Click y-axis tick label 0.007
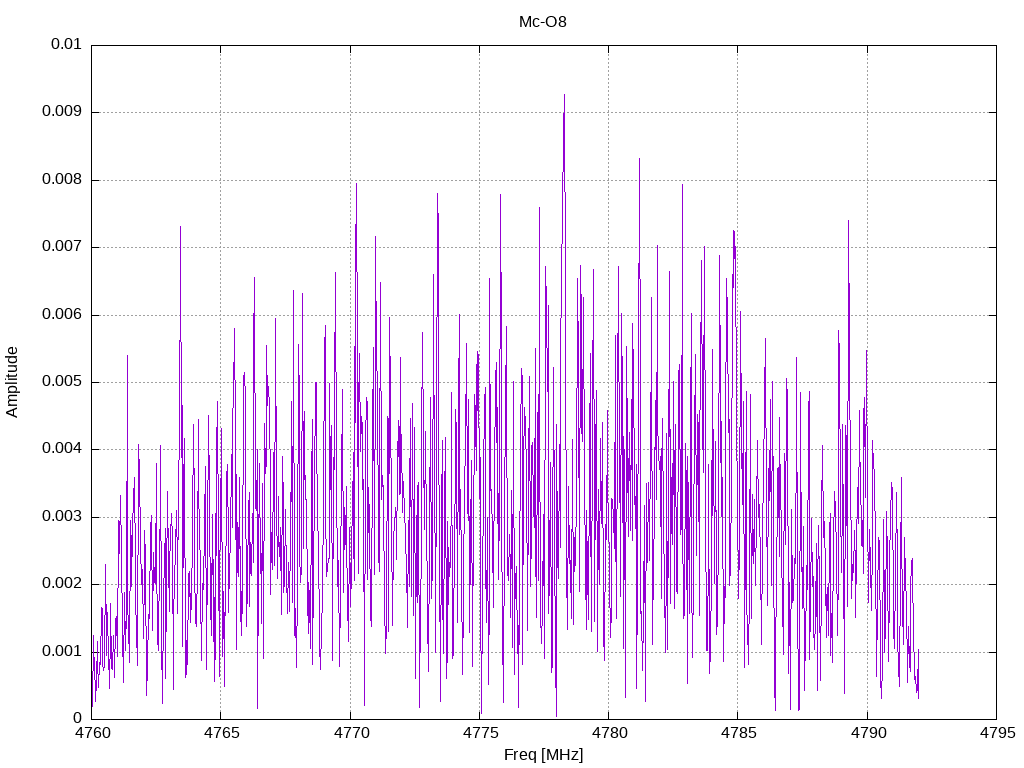 tap(62, 247)
